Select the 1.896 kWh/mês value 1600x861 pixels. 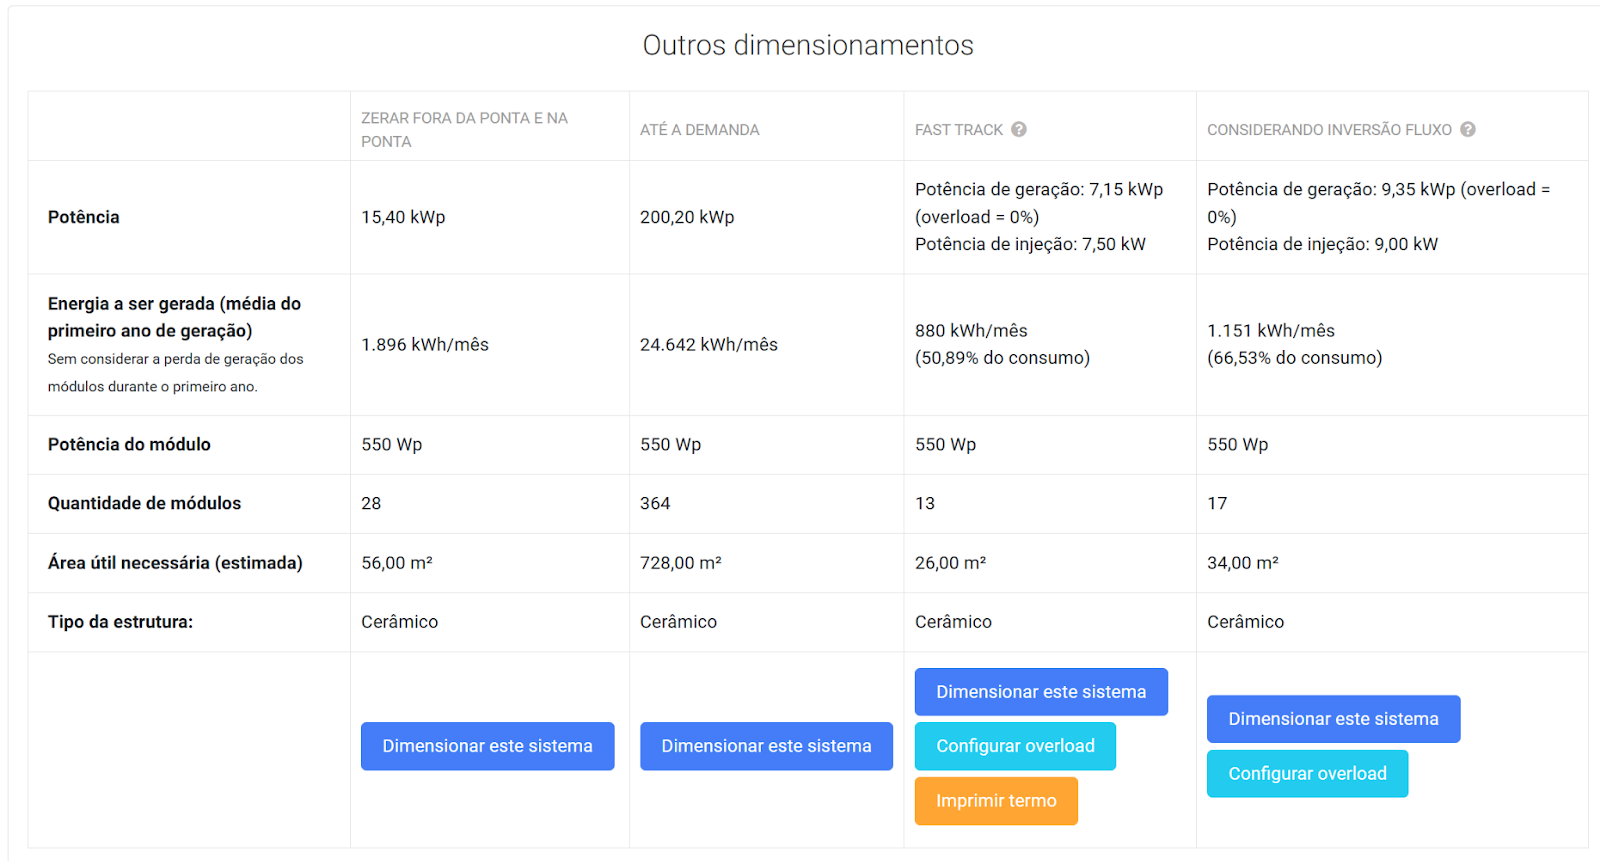(x=425, y=345)
